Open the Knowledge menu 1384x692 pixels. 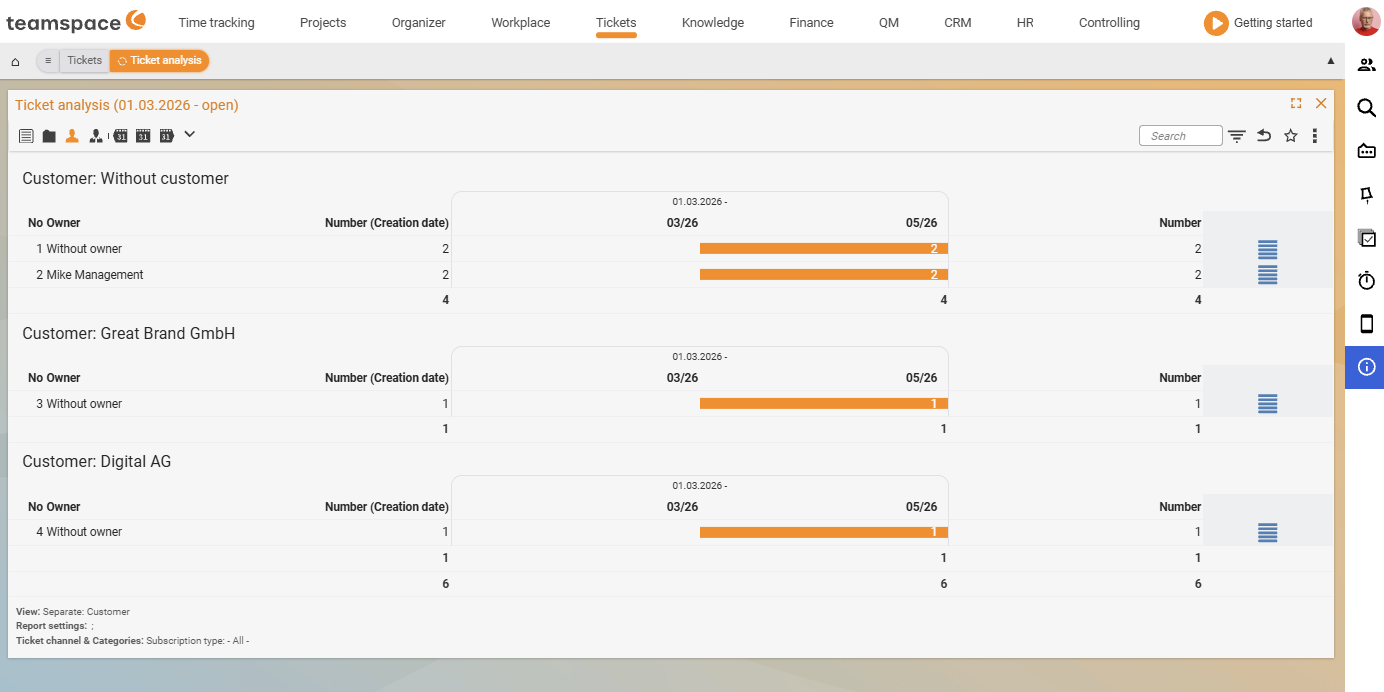pyautogui.click(x=713, y=23)
